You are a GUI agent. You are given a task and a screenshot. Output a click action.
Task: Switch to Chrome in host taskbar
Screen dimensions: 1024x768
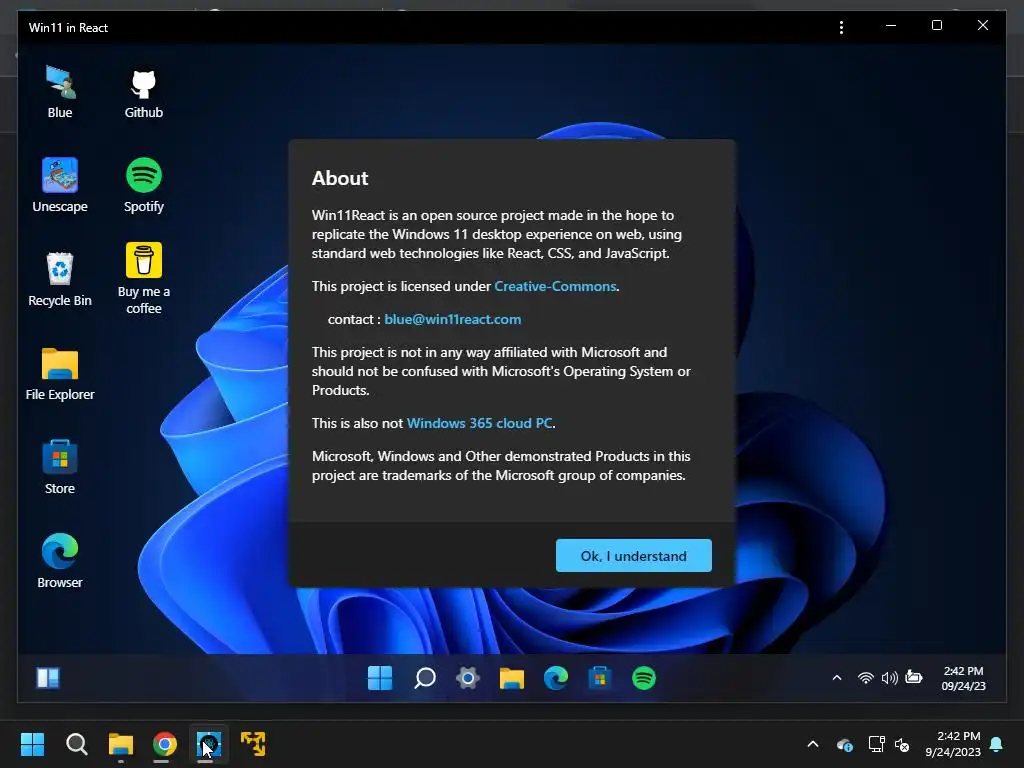coord(165,744)
